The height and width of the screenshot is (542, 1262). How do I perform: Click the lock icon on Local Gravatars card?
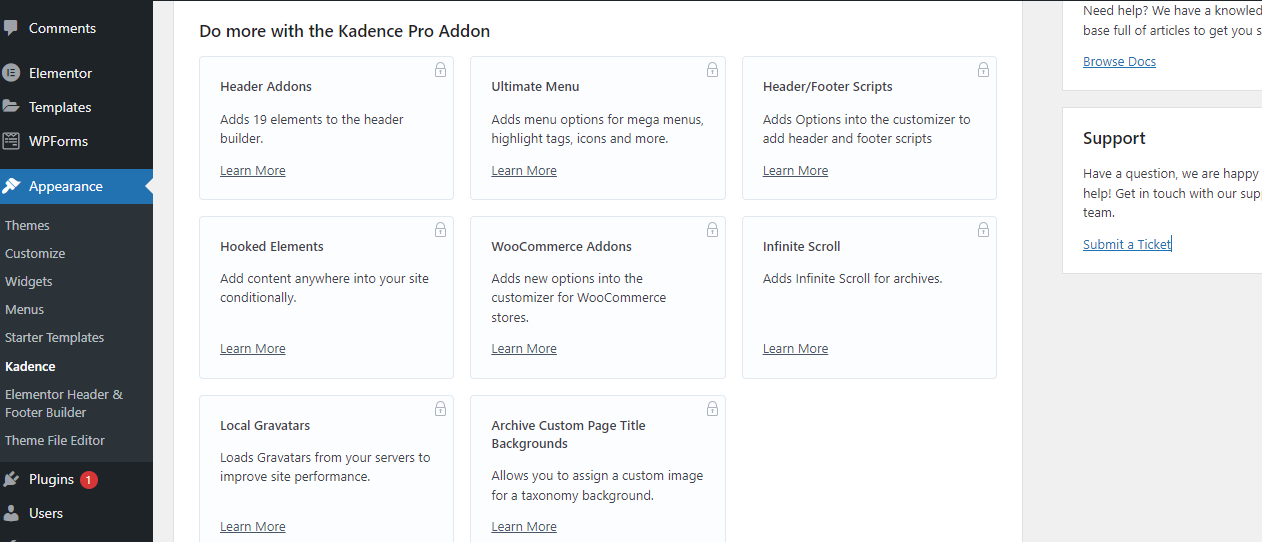coord(440,409)
